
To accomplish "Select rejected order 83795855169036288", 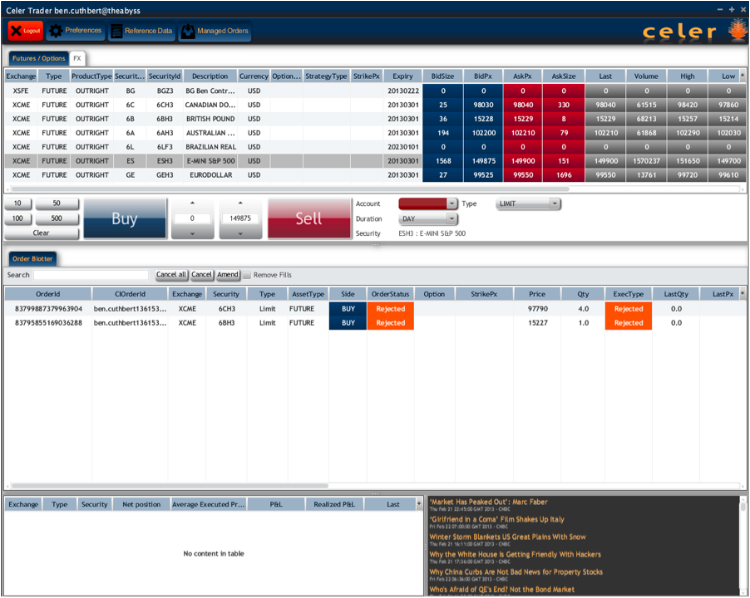I will point(373,323).
